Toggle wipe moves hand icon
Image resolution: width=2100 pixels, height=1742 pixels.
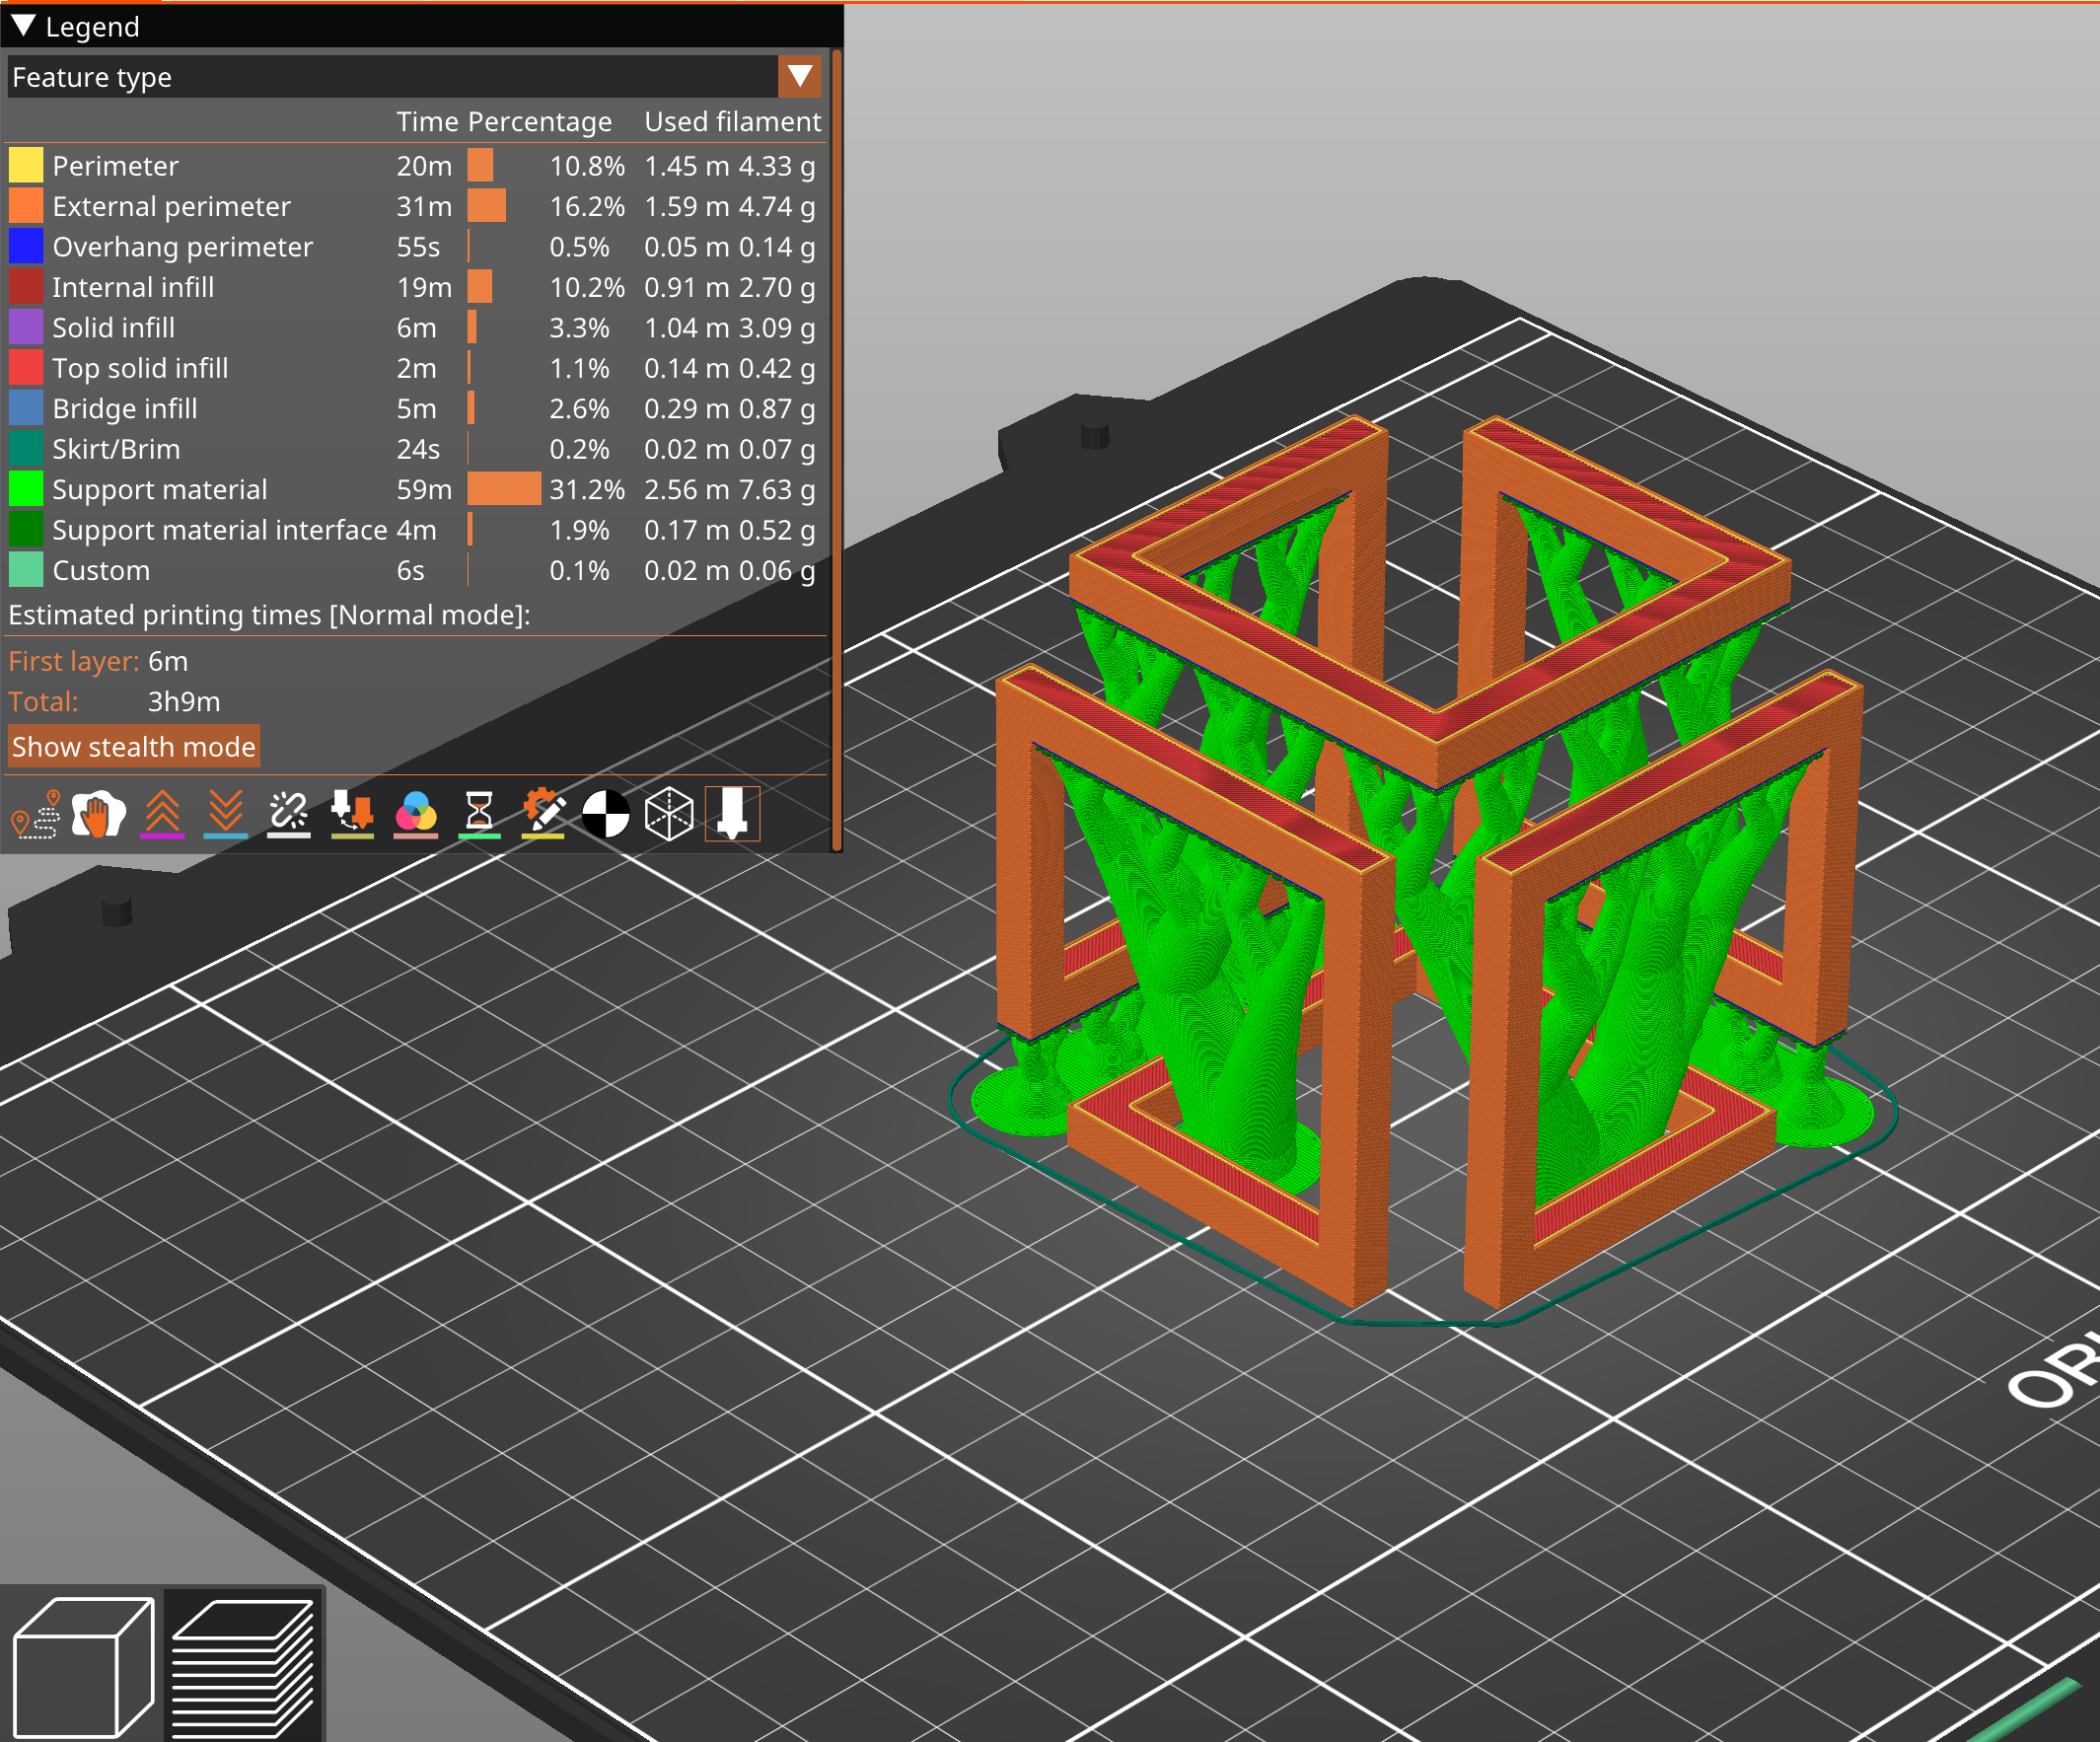point(98,814)
